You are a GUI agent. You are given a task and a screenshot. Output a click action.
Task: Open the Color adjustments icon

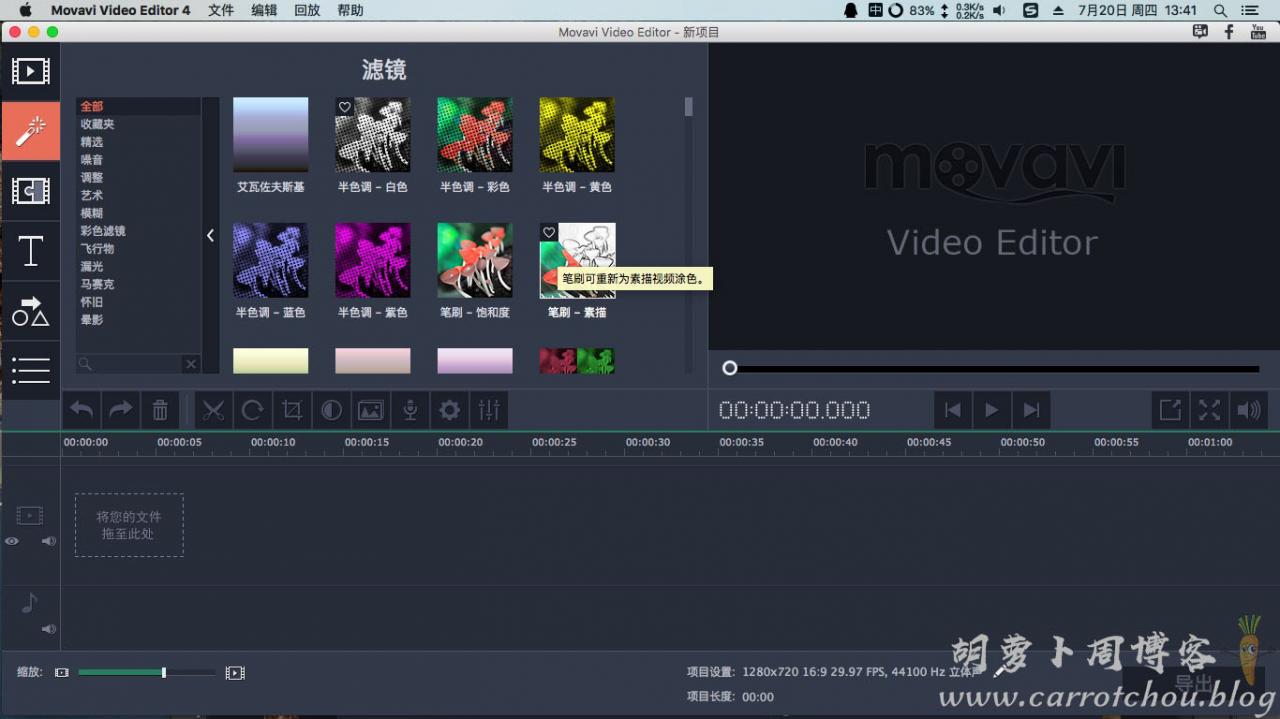coord(331,410)
